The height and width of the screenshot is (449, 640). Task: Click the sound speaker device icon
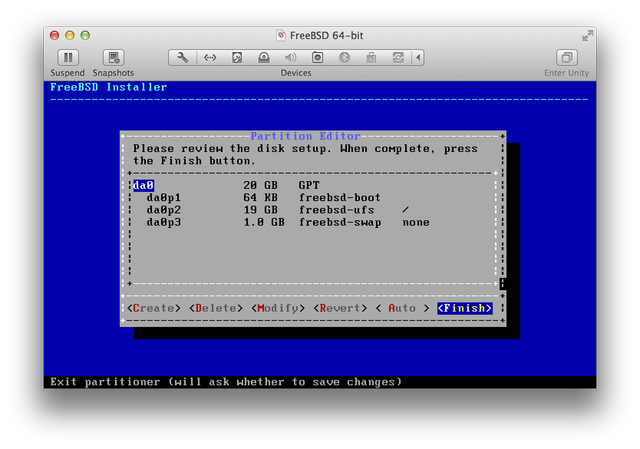pos(290,58)
